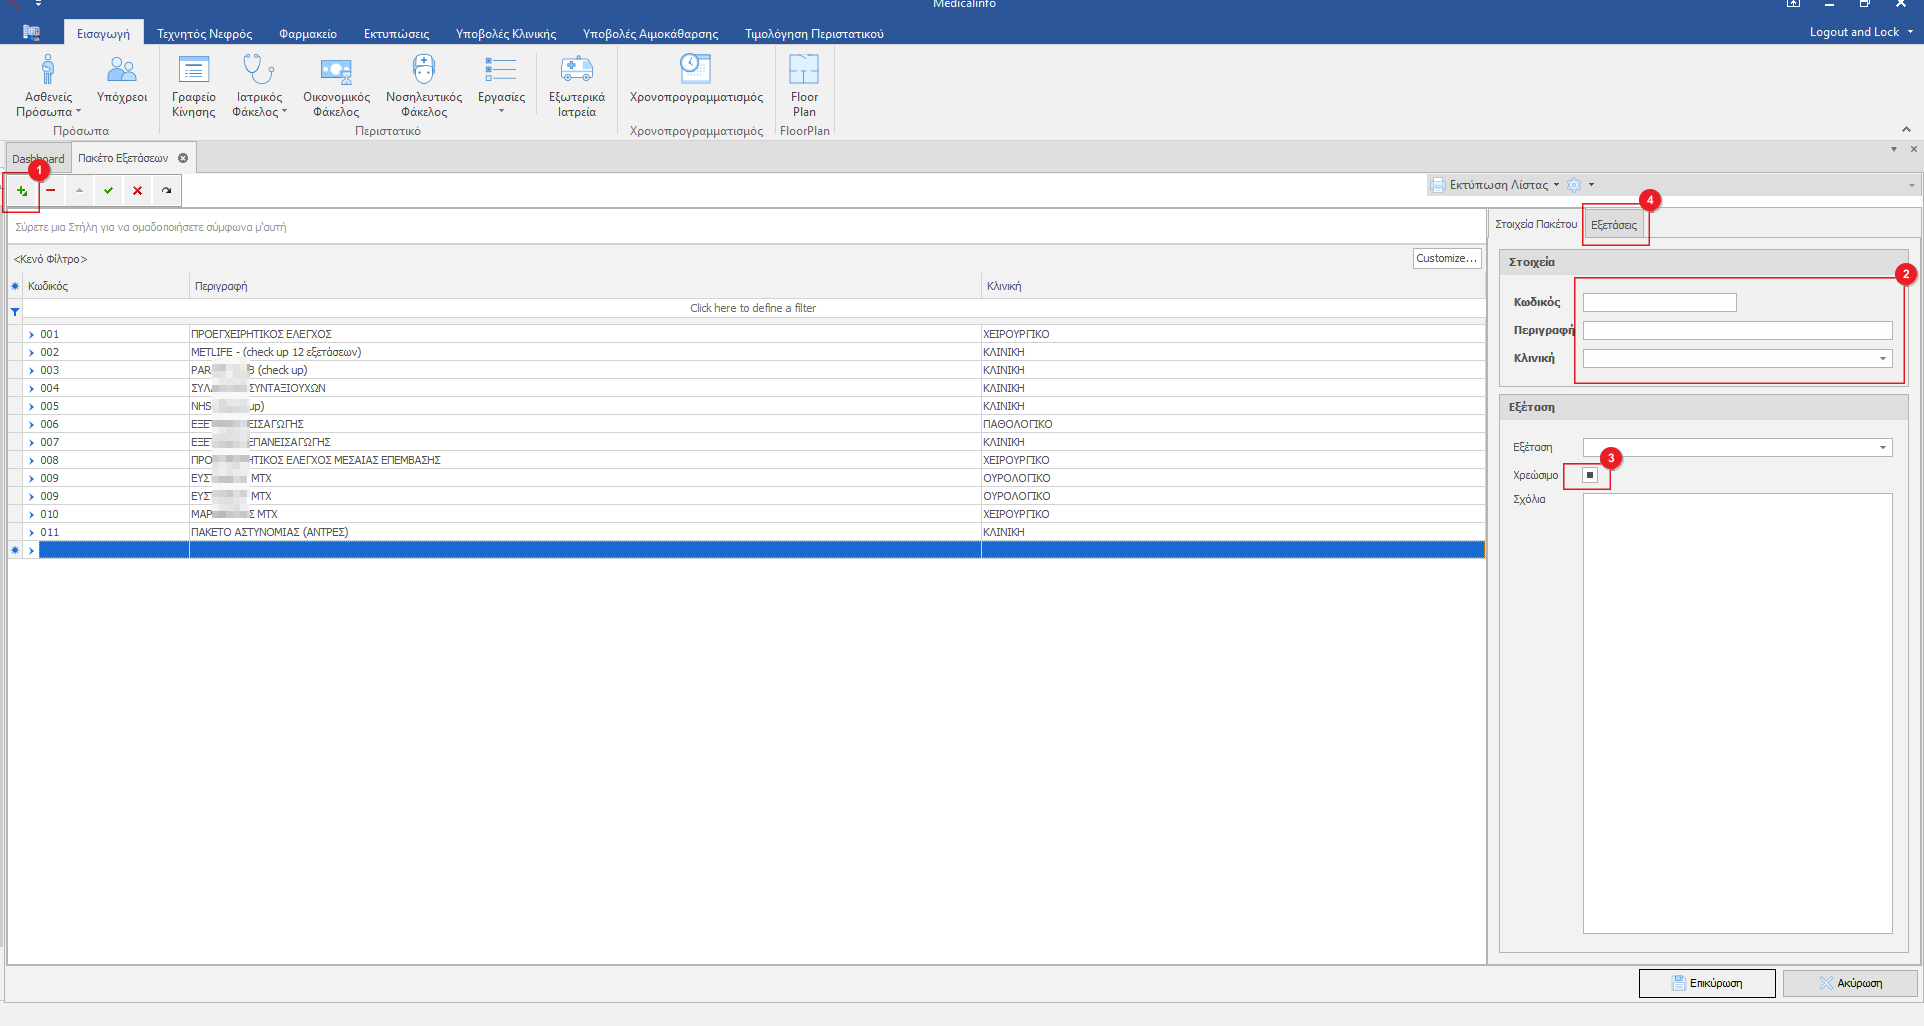
Task: Close the Πακέτο Εξετάσεων tab
Action: point(183,158)
